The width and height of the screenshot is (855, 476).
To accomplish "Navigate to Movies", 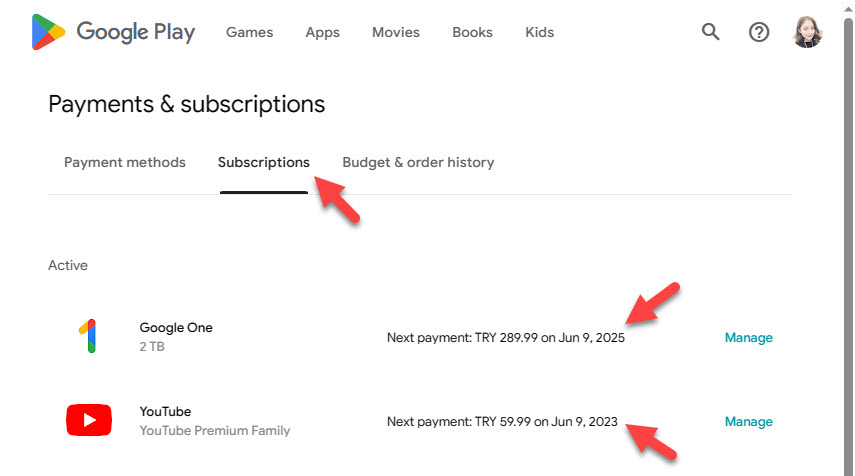I will coord(396,32).
